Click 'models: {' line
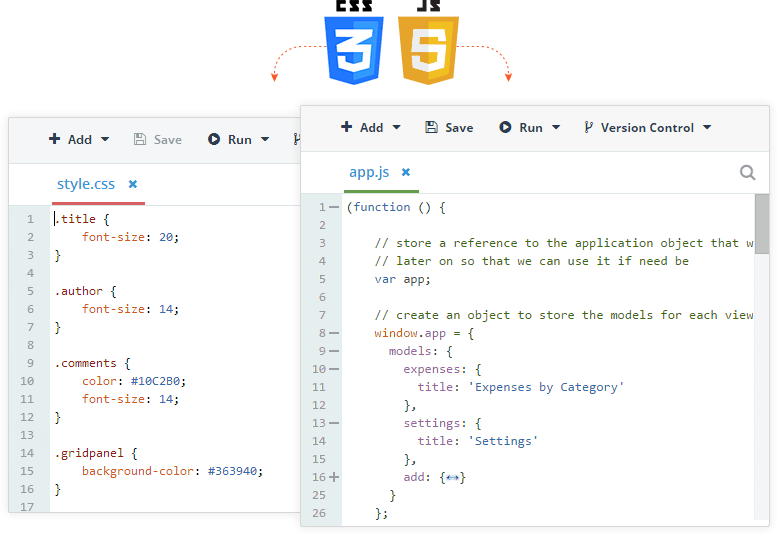This screenshot has width=778, height=535. (x=421, y=351)
